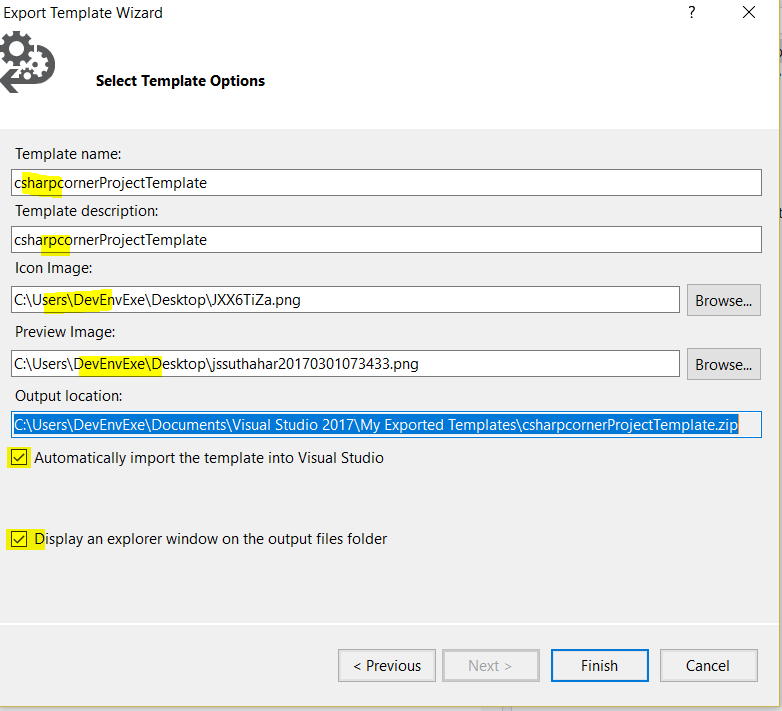Click the Template description input field
Image resolution: width=782 pixels, height=711 pixels.
click(386, 239)
